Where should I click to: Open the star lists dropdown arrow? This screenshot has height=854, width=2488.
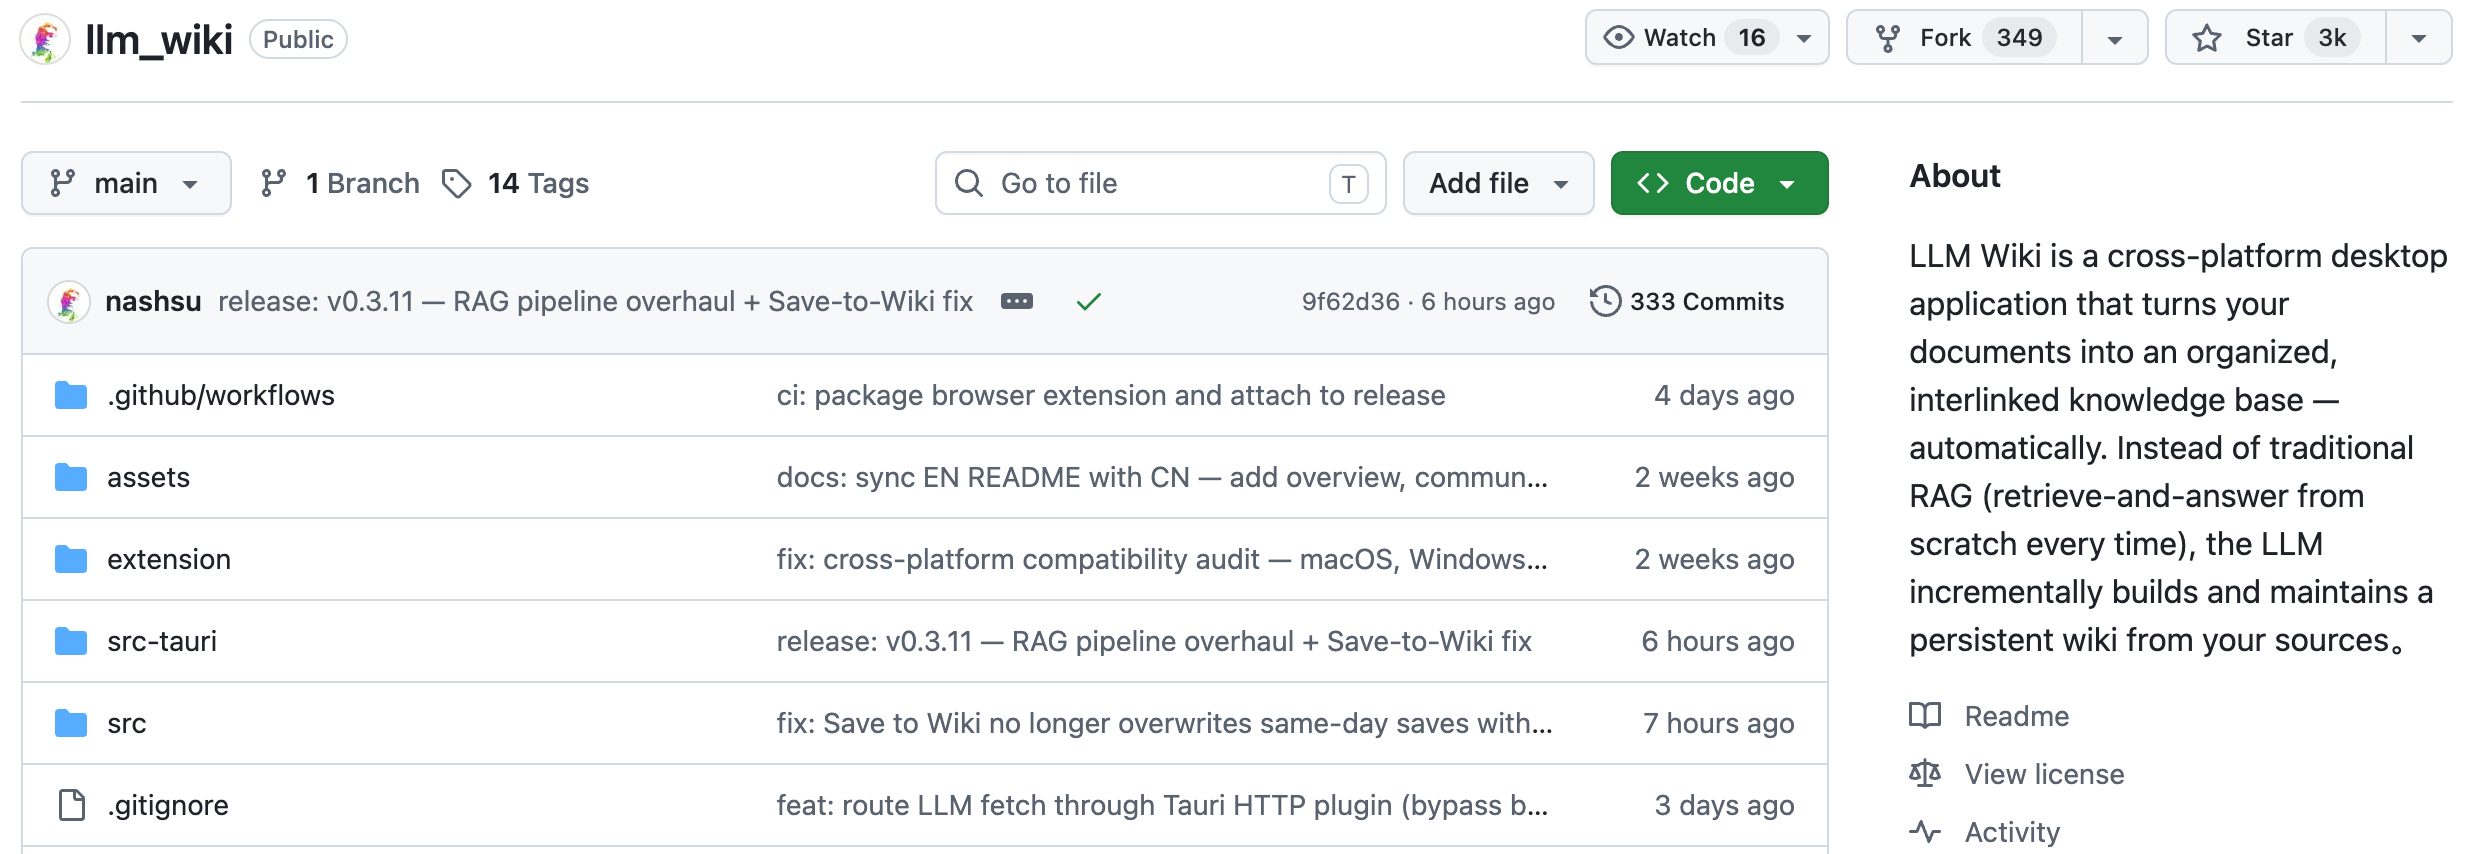tap(2418, 39)
